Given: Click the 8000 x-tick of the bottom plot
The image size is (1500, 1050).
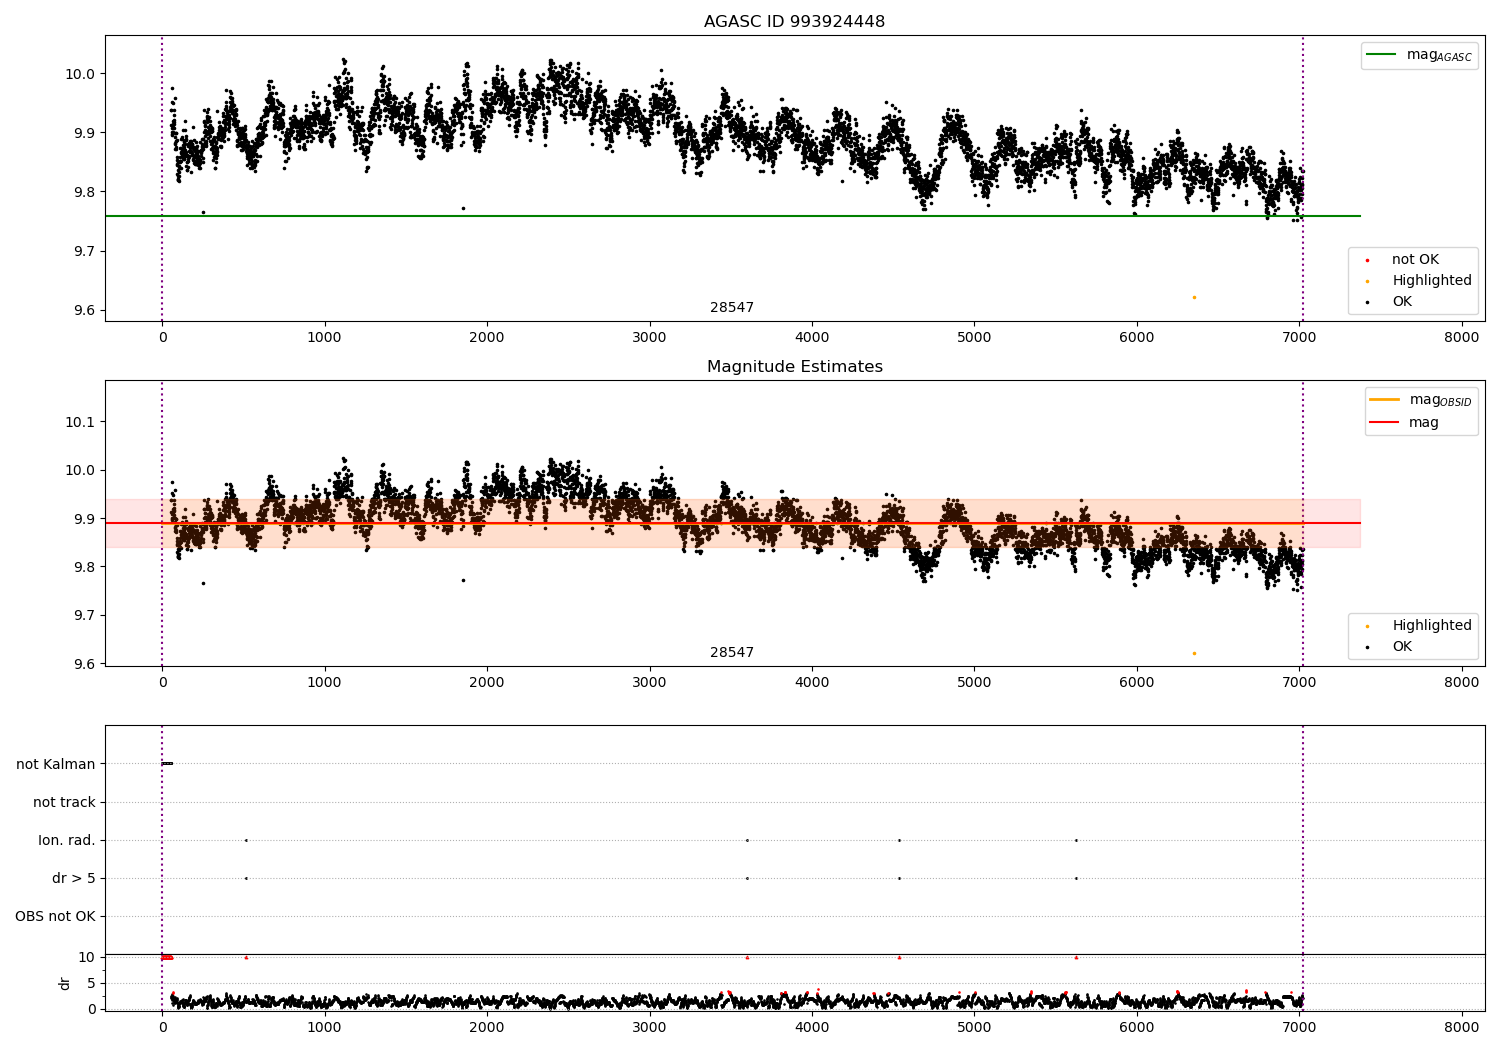Looking at the screenshot, I should [x=1462, y=1027].
